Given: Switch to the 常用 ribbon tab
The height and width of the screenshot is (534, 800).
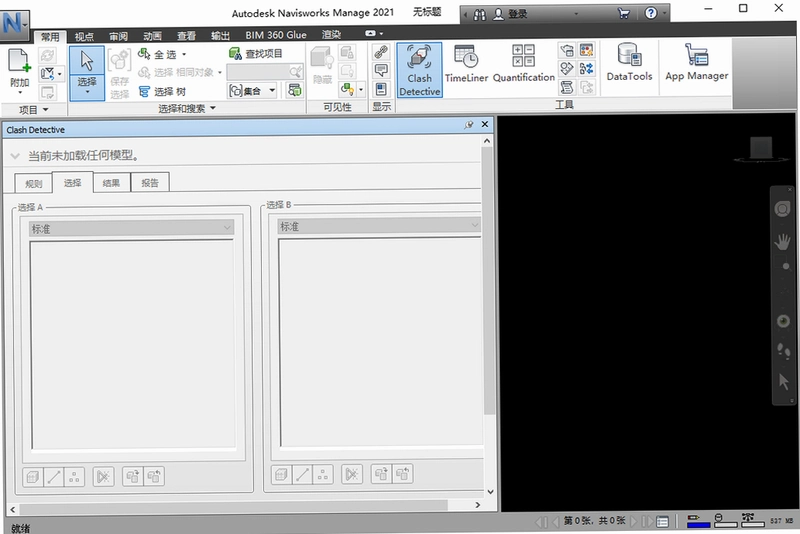Looking at the screenshot, I should click(50, 37).
